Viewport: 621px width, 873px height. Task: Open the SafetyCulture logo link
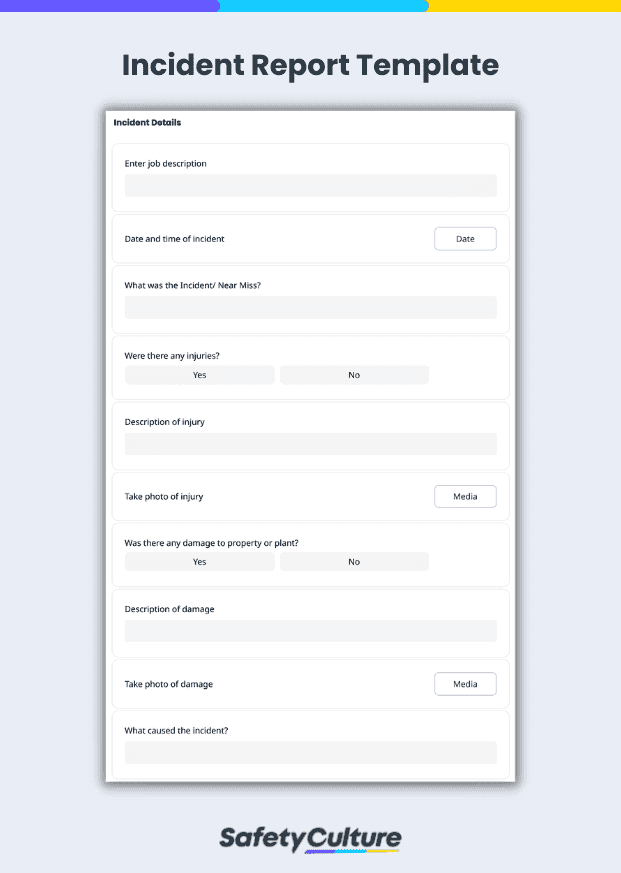click(310, 838)
